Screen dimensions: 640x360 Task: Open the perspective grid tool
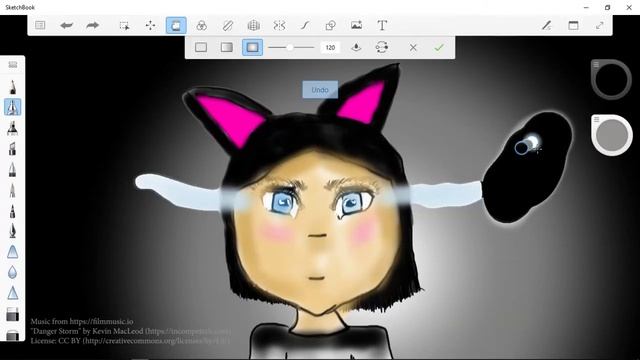click(253, 25)
